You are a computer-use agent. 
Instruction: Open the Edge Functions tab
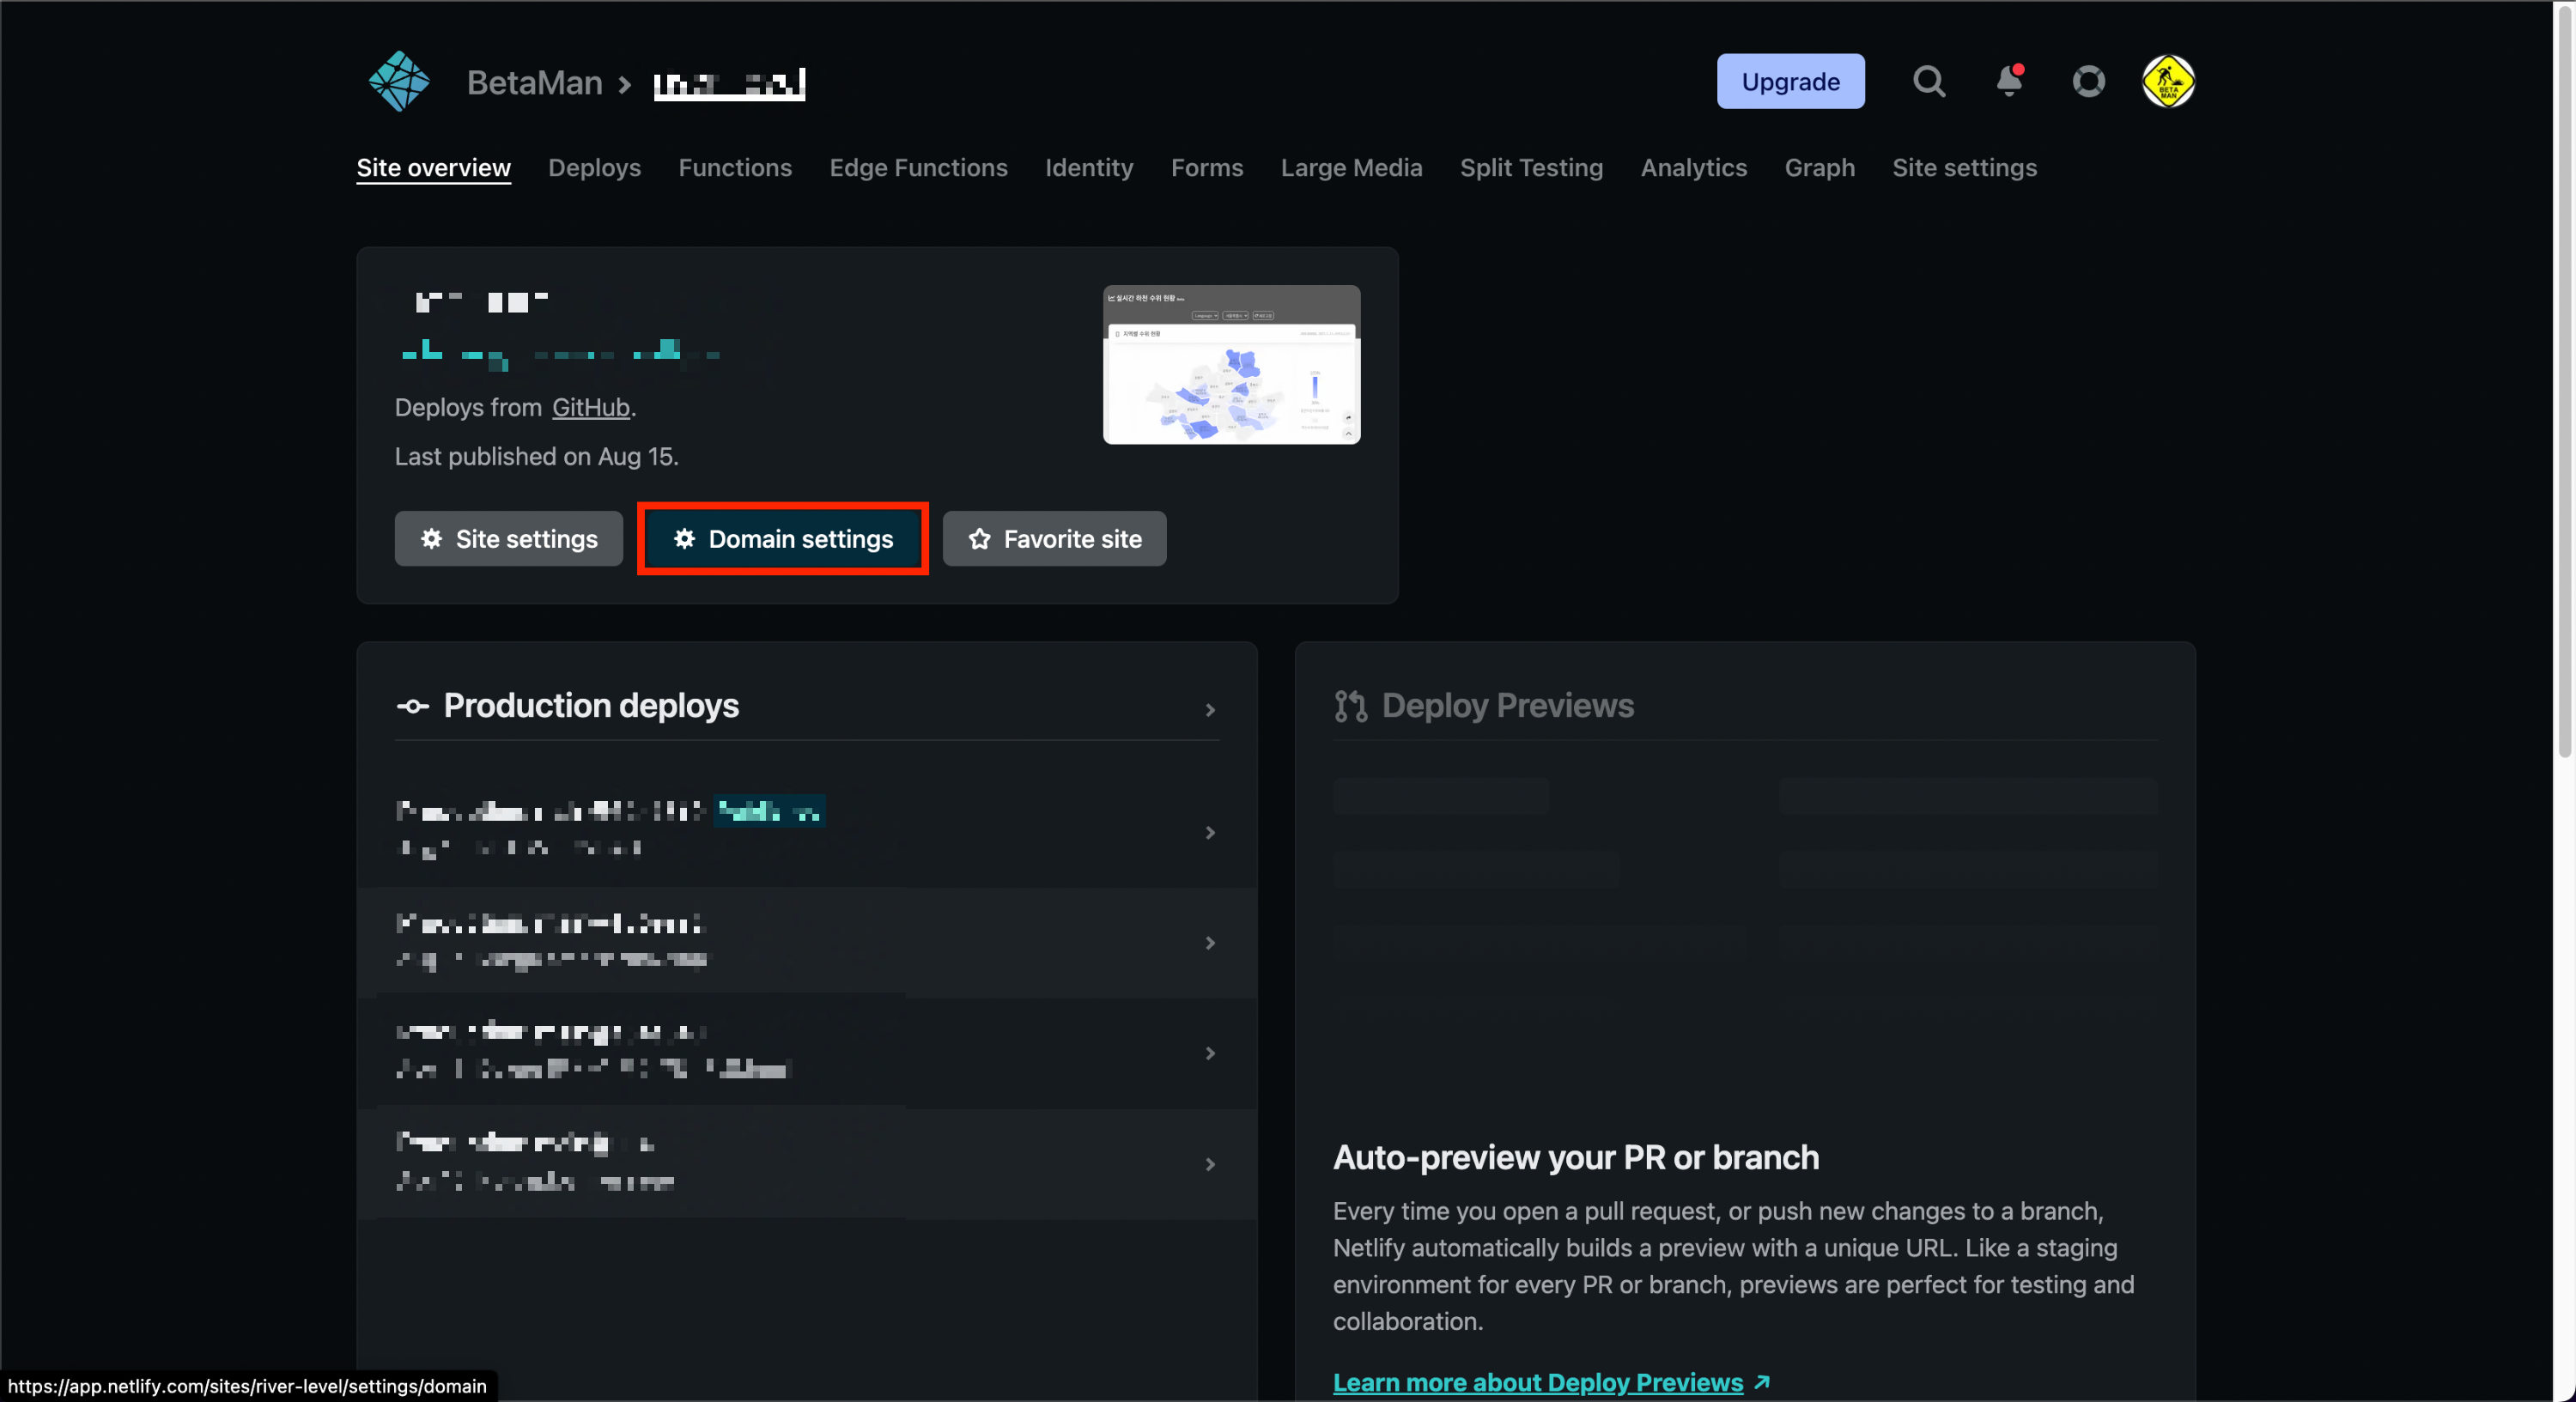(x=918, y=168)
